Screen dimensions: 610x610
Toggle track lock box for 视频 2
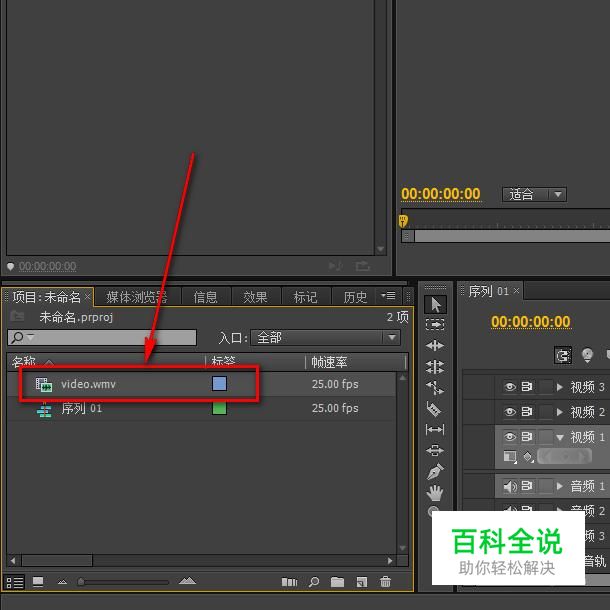tap(546, 412)
